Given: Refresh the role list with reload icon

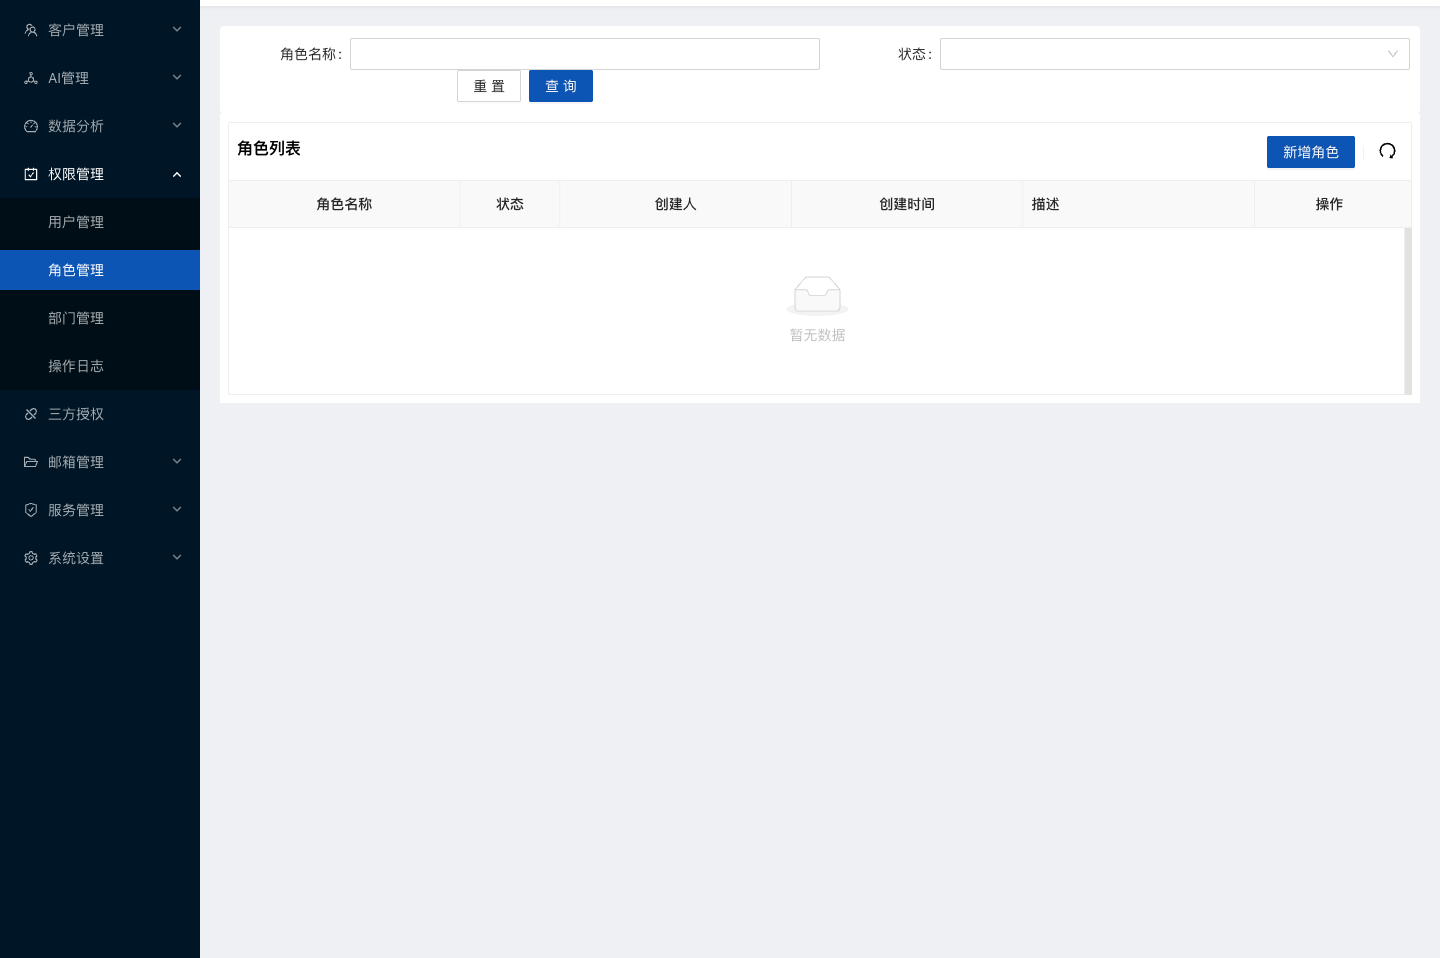Looking at the screenshot, I should 1387,151.
